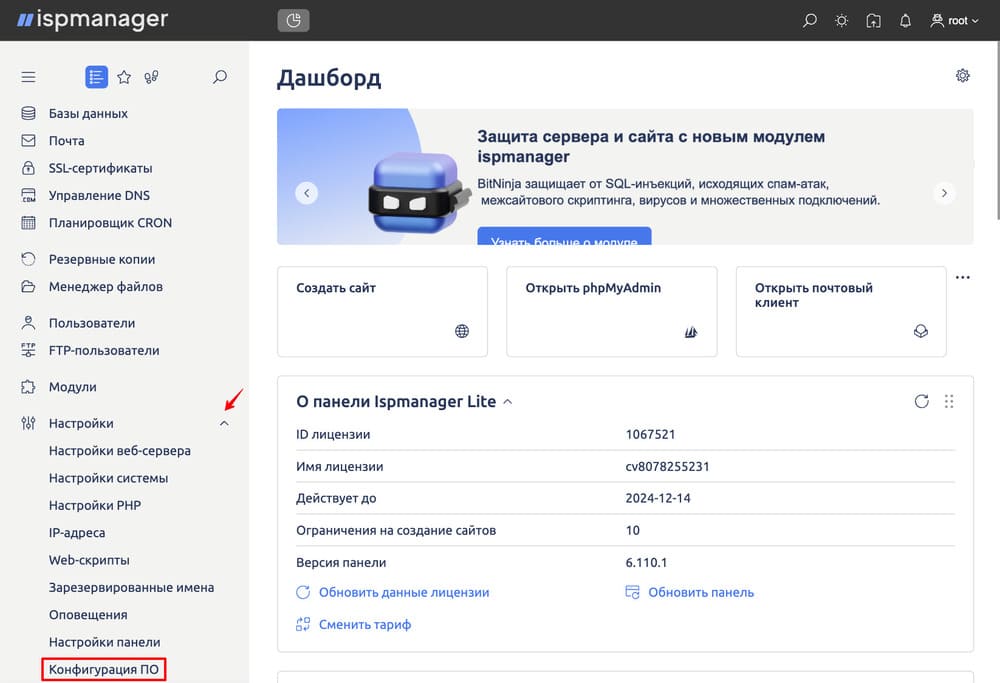The width and height of the screenshot is (1000, 683).
Task: Click Открыть phpMyAdmin card
Action: pyautogui.click(x=612, y=311)
